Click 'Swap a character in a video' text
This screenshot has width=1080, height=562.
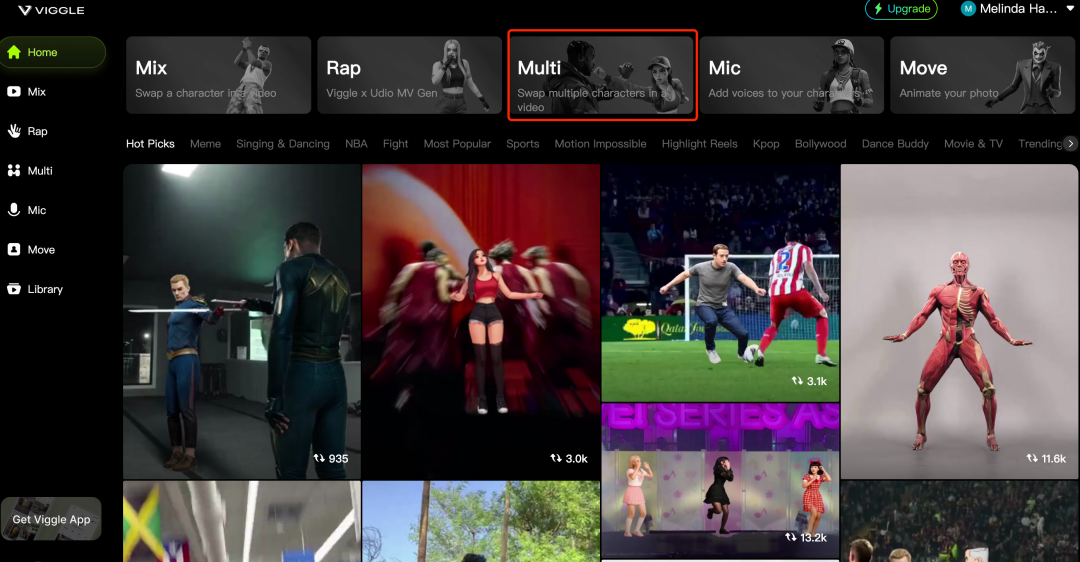coord(205,93)
